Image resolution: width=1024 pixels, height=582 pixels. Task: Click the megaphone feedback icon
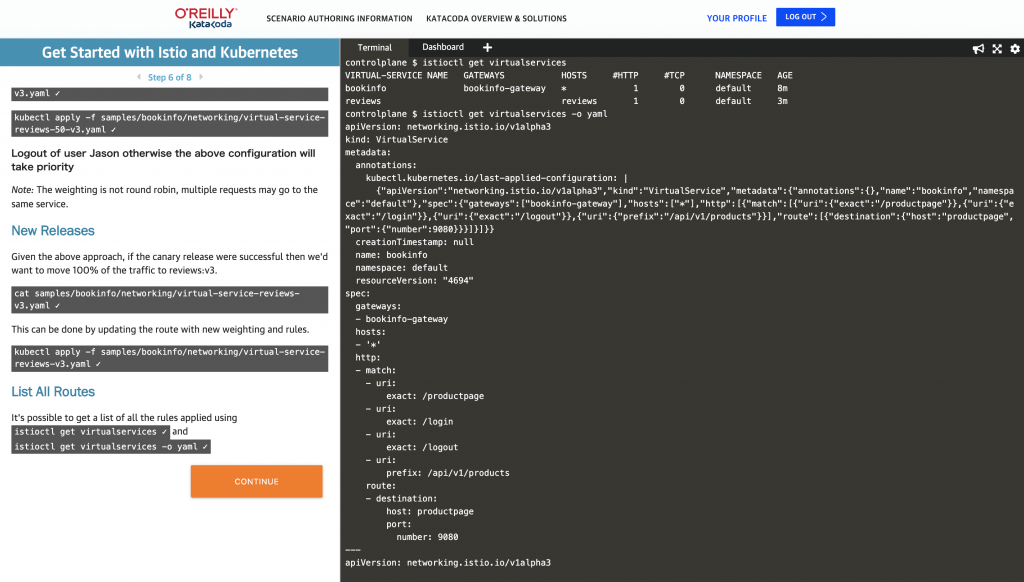coord(978,49)
